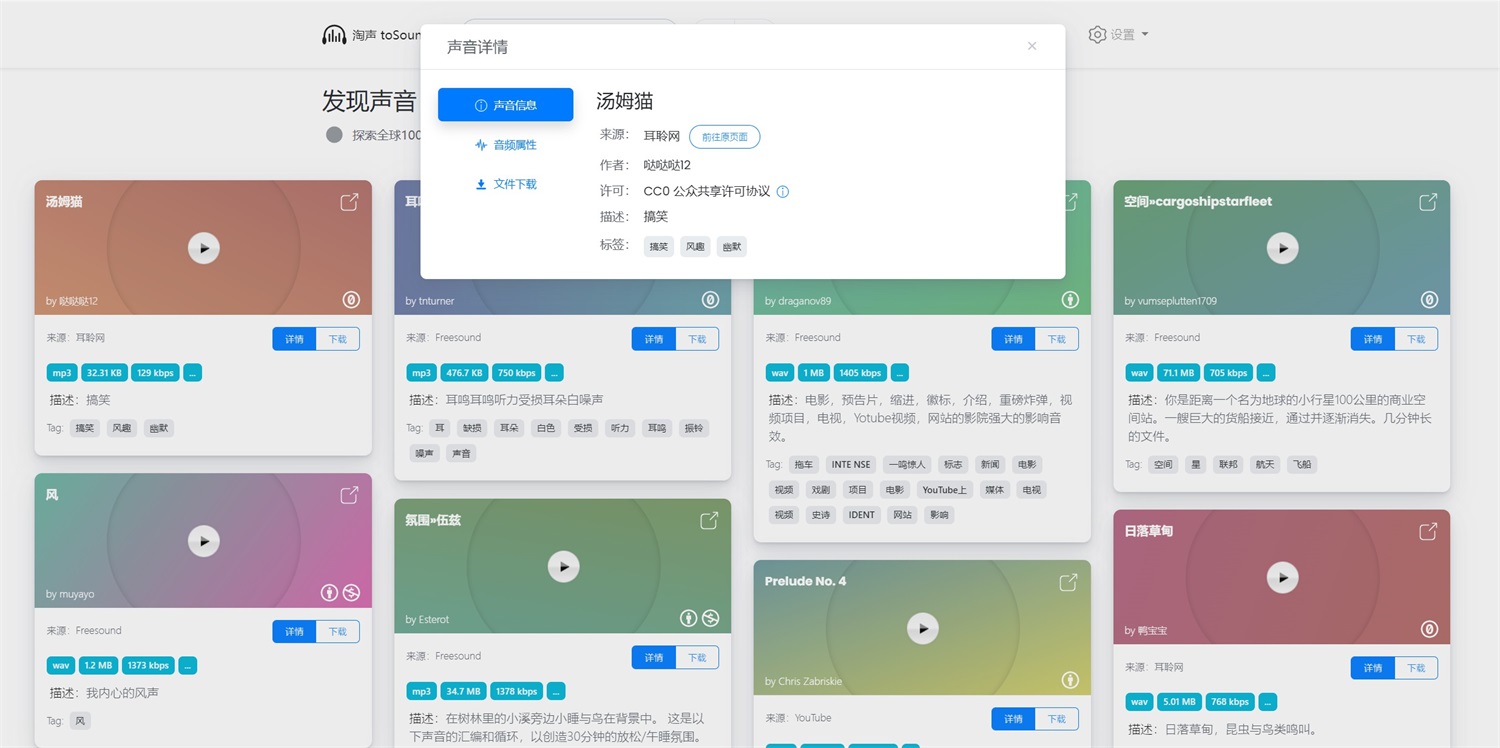Screen dimensions: 1500x748
Task: Click IDENT tag on draganov89 card
Action: click(862, 515)
